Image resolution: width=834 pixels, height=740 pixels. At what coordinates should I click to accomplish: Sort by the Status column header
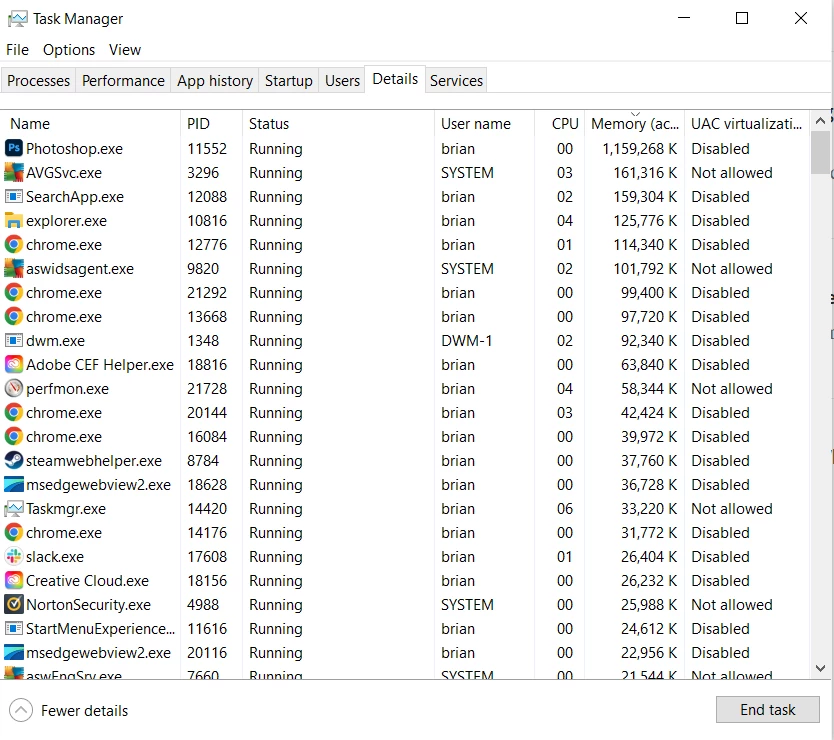(x=339, y=124)
